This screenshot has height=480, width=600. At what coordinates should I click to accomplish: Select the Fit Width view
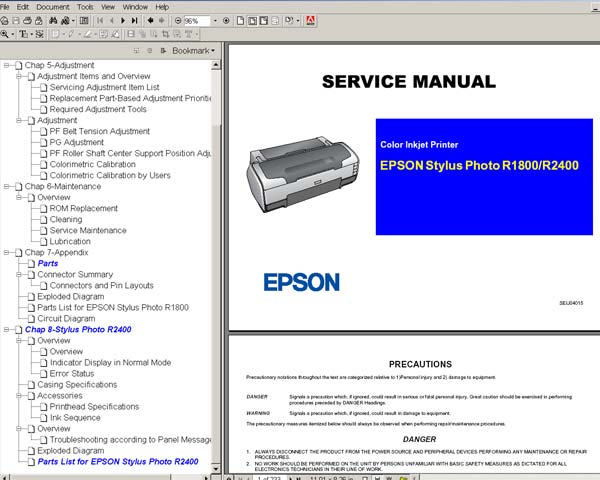pos(264,21)
